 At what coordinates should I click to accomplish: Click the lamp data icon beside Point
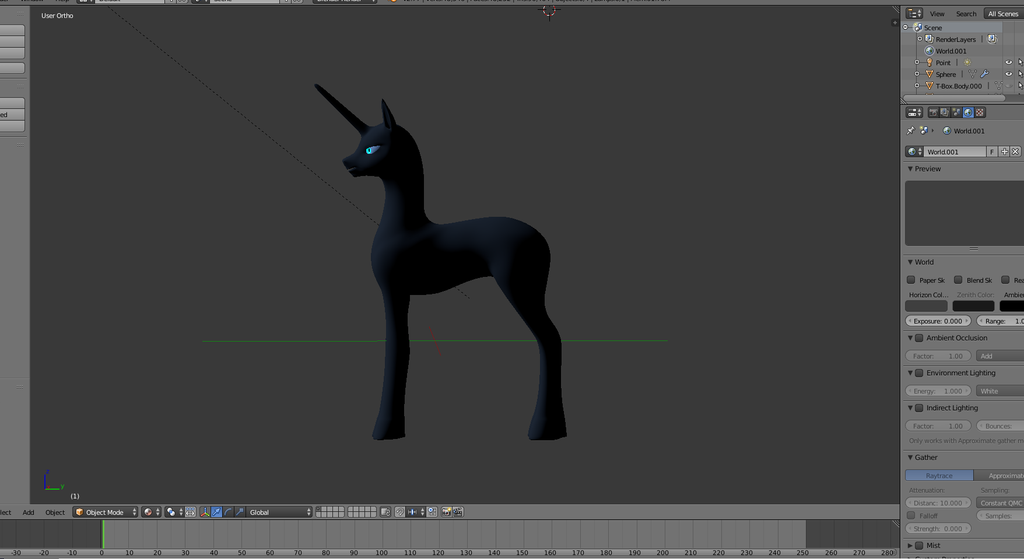(x=967, y=63)
